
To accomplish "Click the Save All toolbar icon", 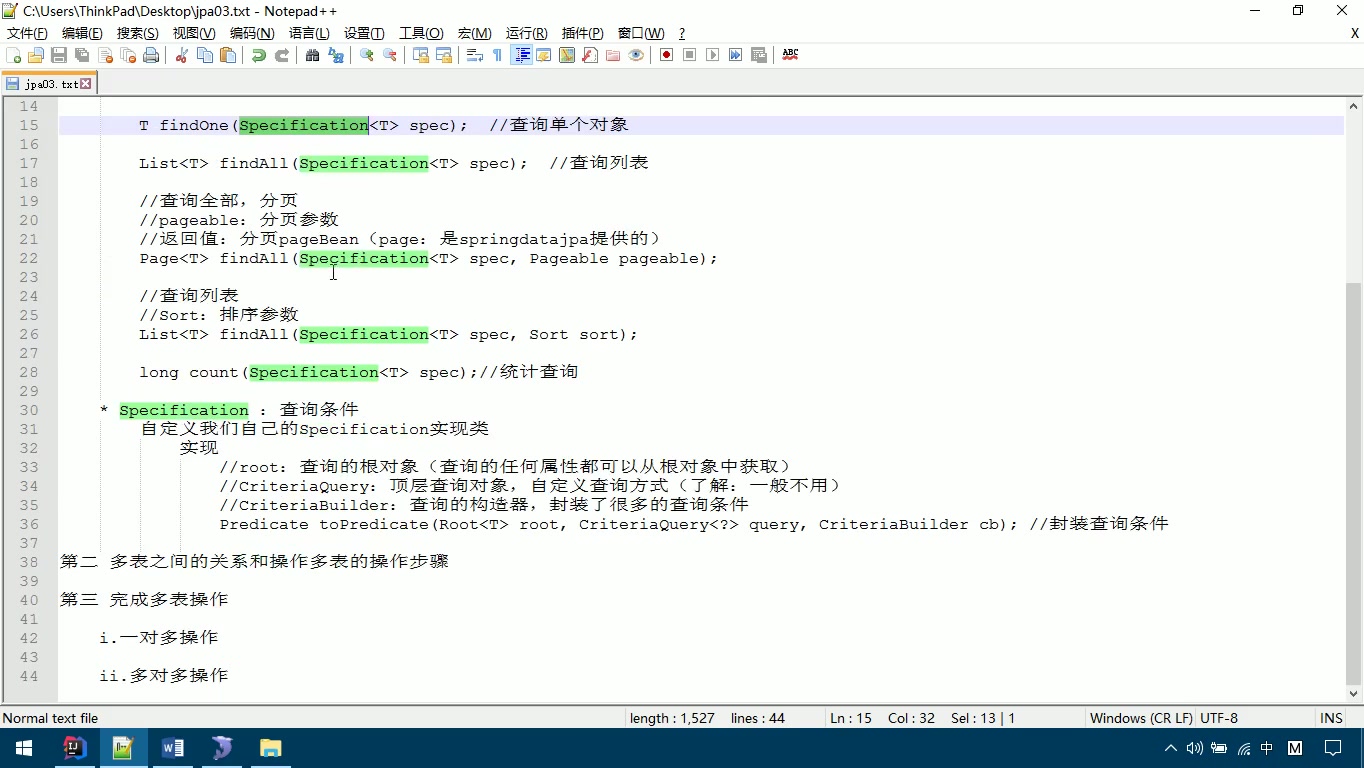I will (82, 55).
